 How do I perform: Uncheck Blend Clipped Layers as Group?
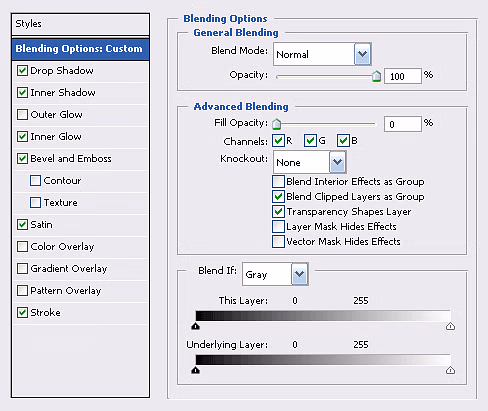(x=278, y=197)
